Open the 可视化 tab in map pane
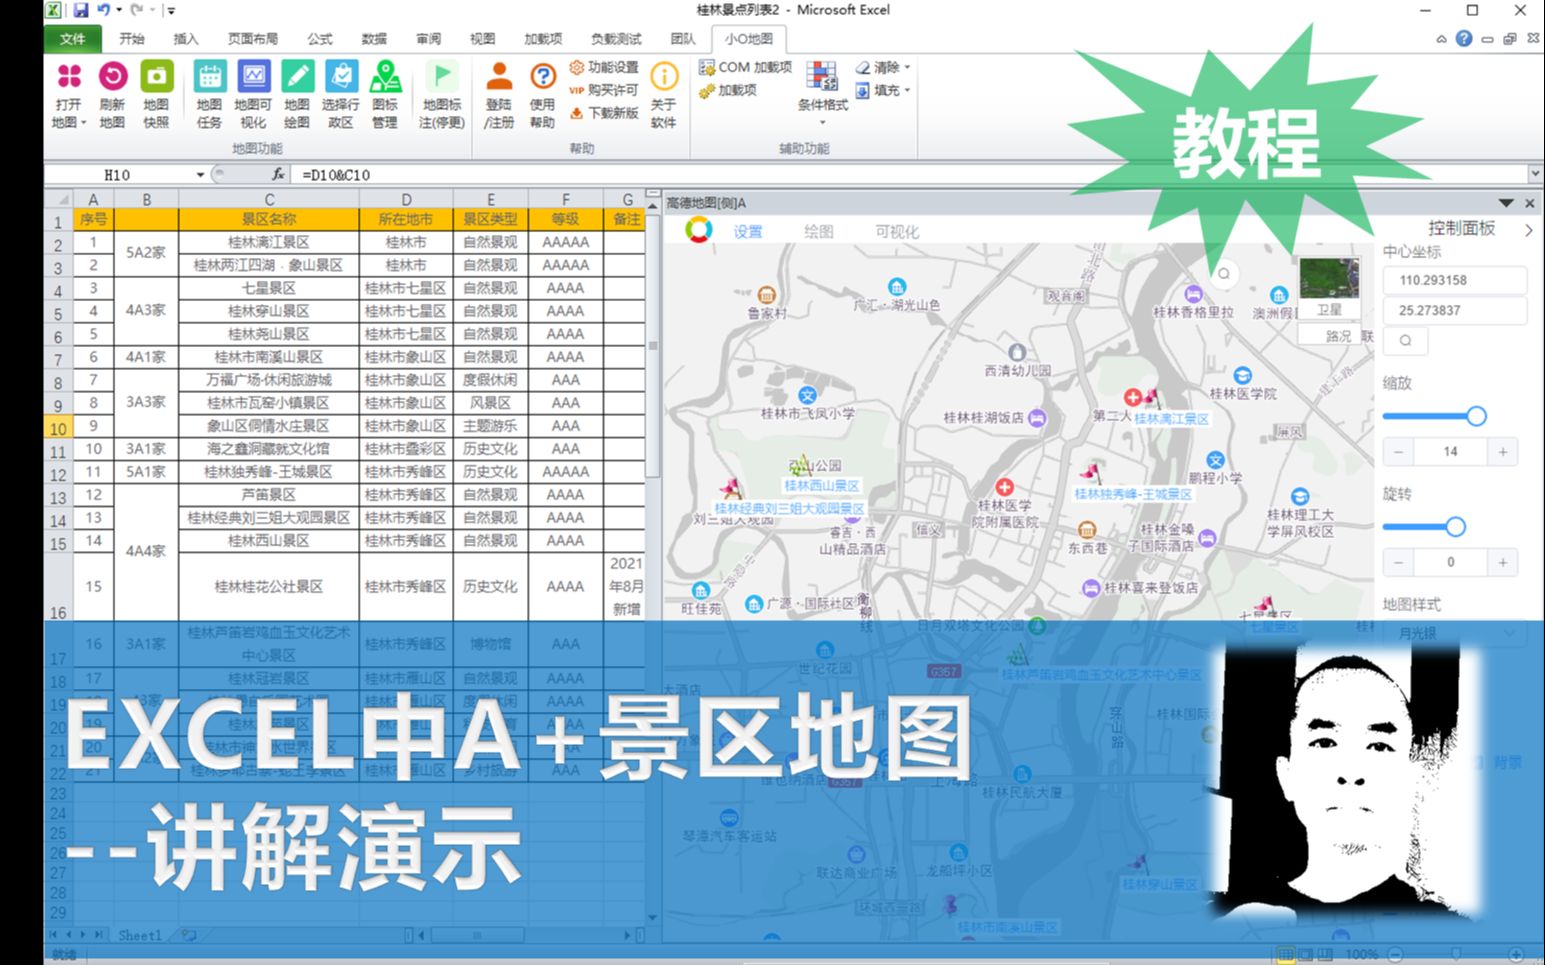 click(x=897, y=231)
